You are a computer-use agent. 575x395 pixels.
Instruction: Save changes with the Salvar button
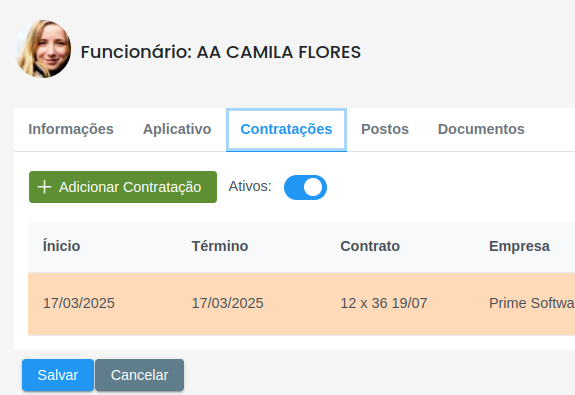tap(58, 375)
